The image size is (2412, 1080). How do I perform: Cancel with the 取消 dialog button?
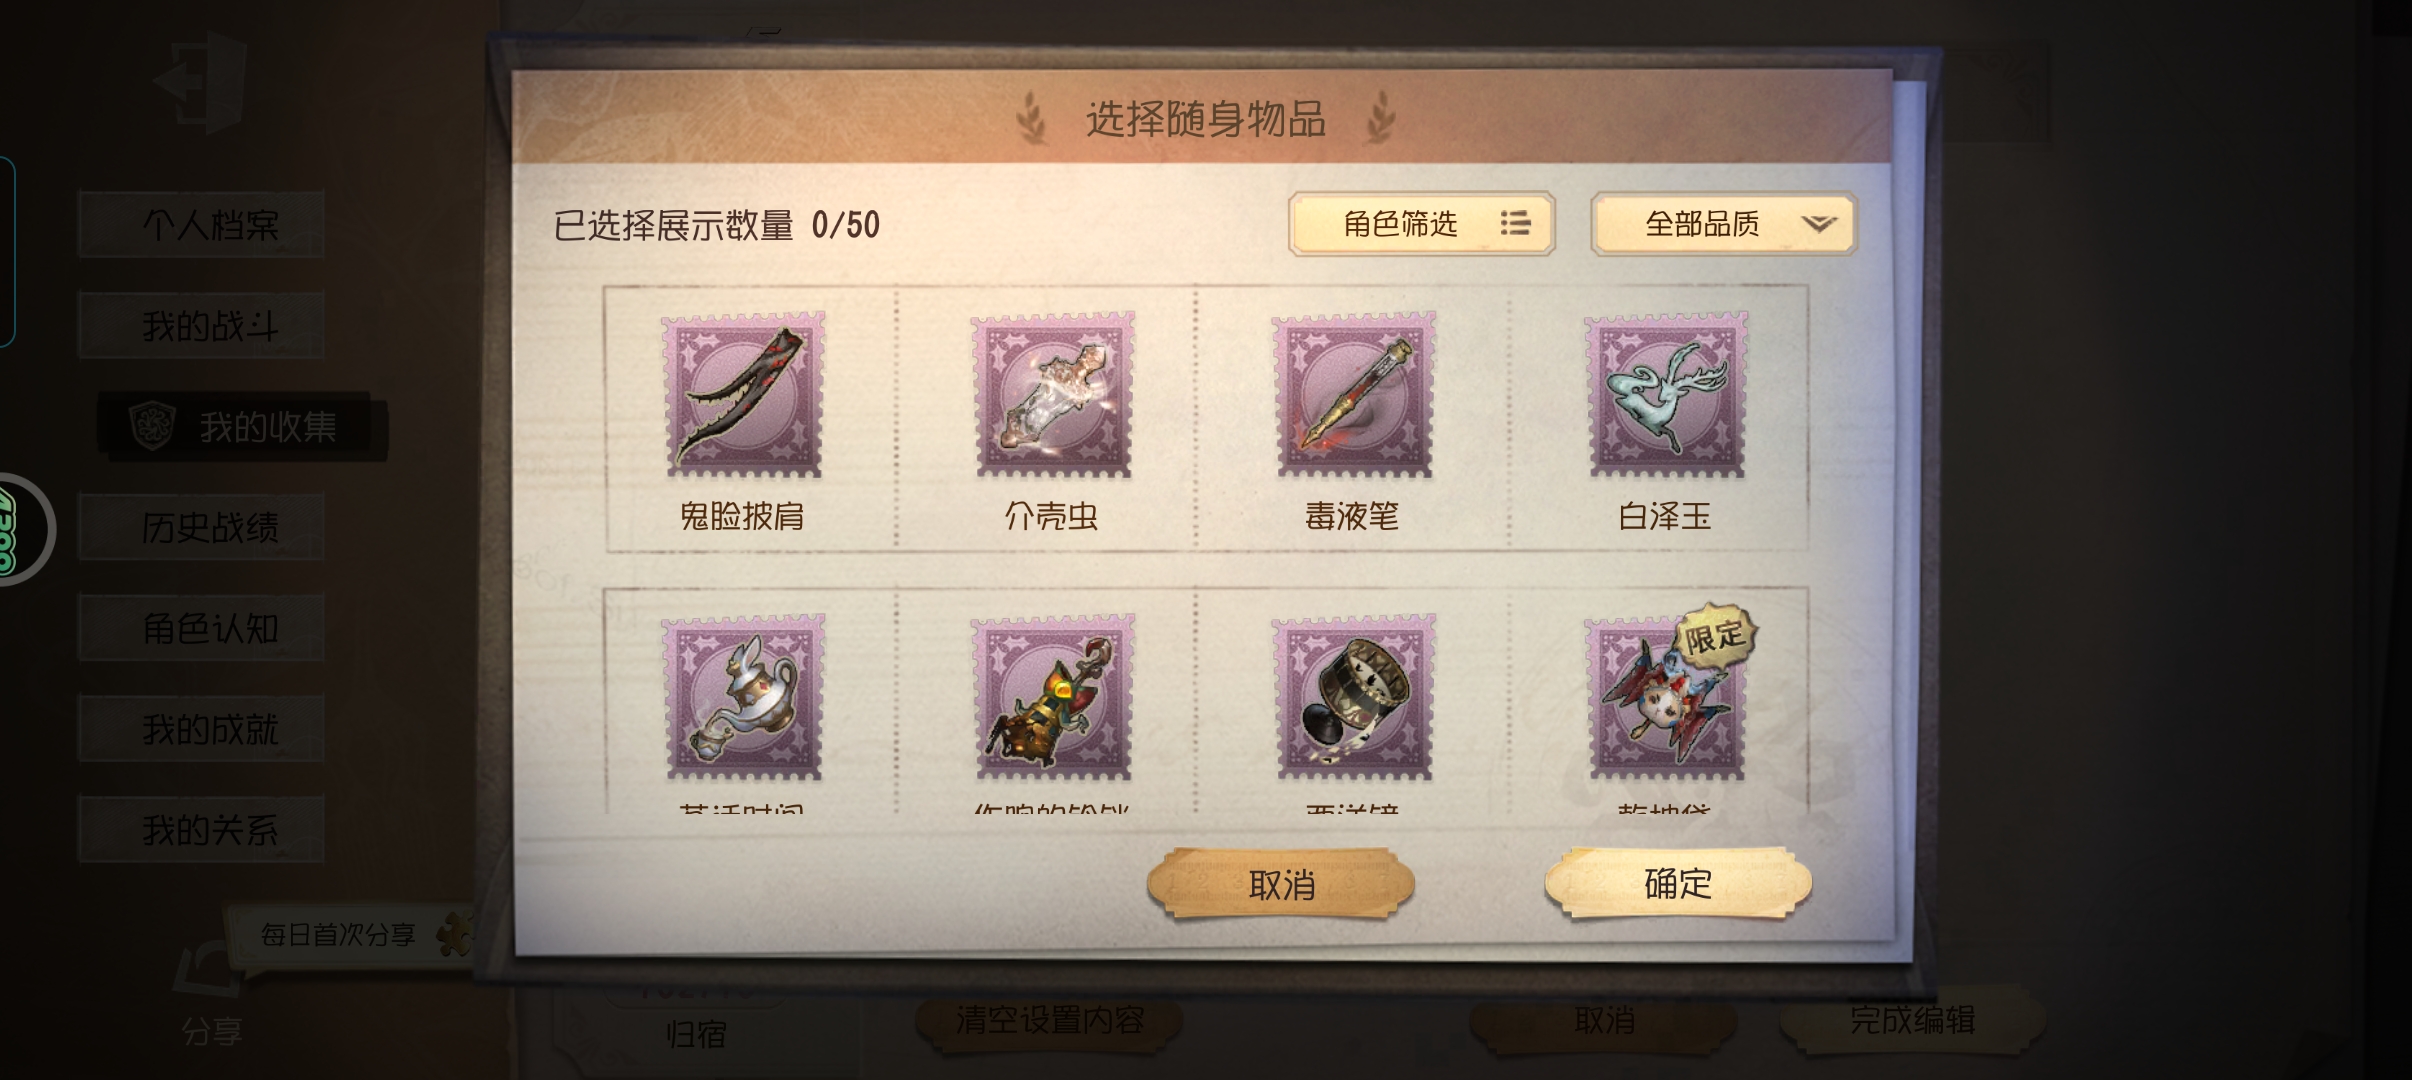click(x=1281, y=884)
